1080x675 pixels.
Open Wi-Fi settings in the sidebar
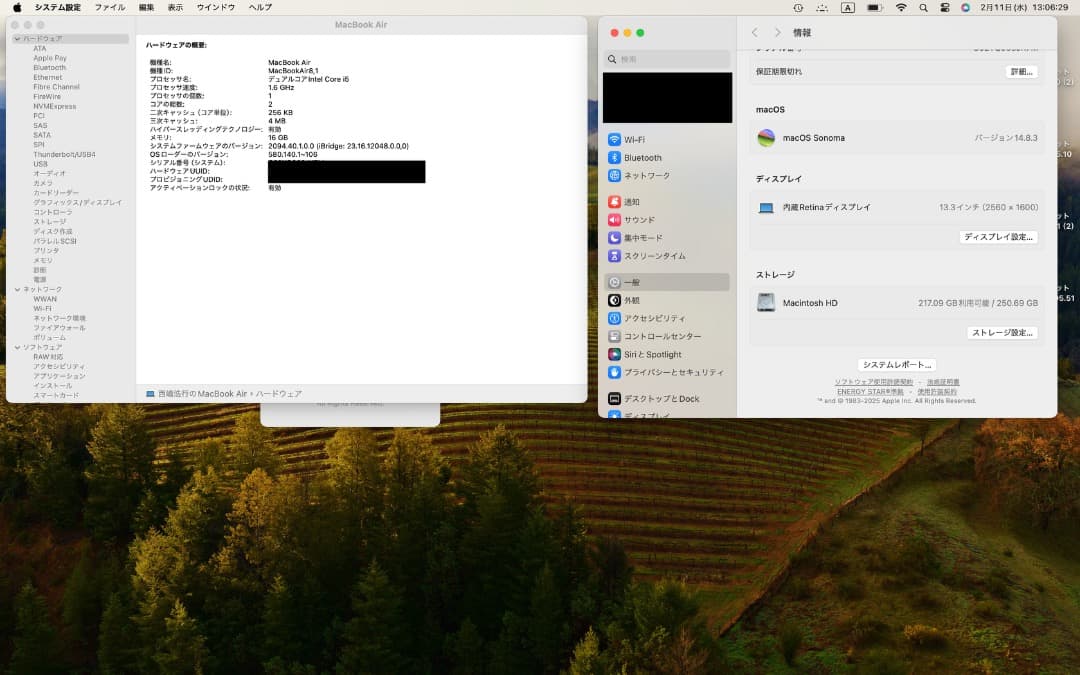634,140
